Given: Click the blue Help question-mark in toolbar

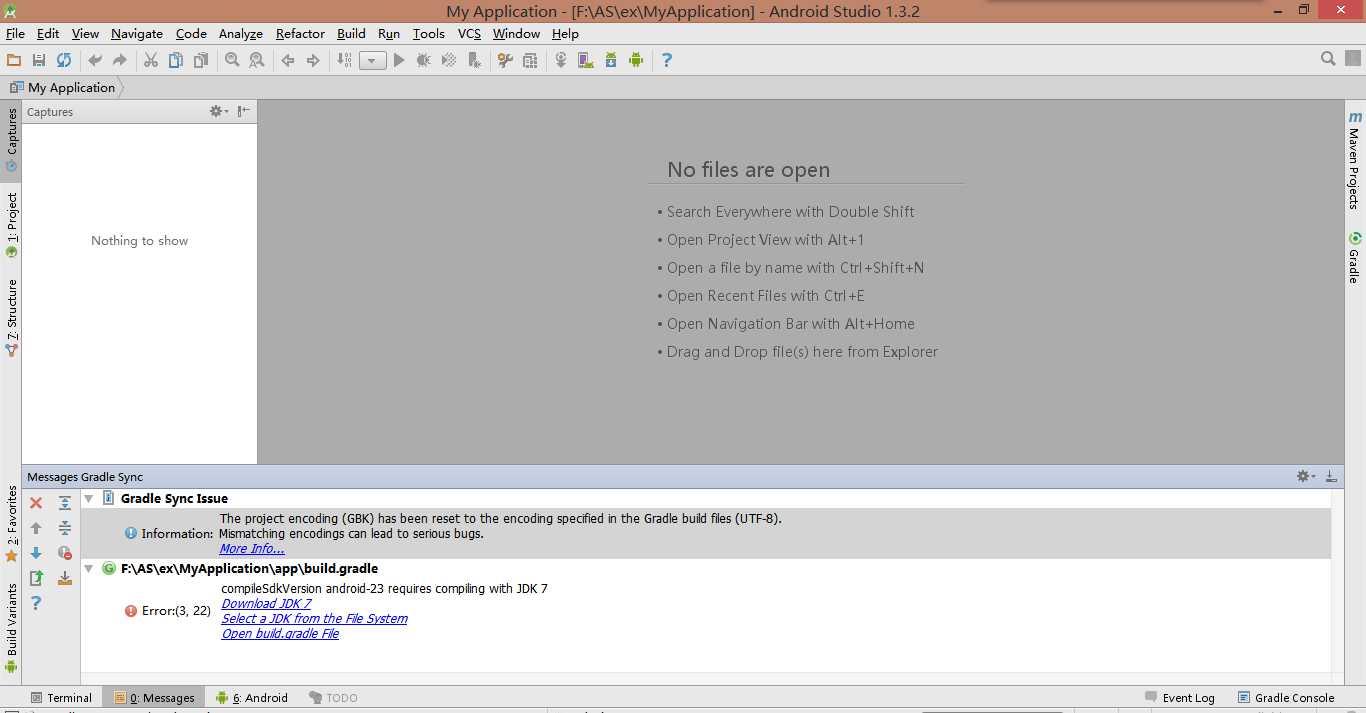Looking at the screenshot, I should pos(667,60).
